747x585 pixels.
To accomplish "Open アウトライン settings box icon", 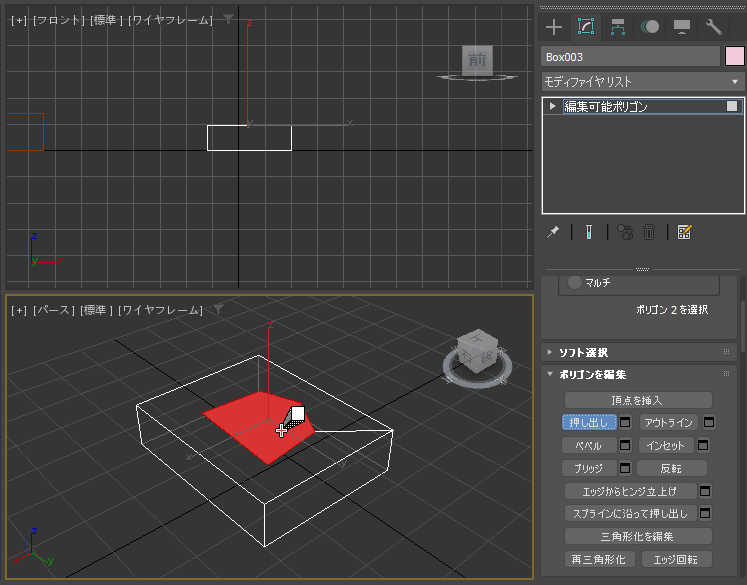I will click(x=709, y=422).
